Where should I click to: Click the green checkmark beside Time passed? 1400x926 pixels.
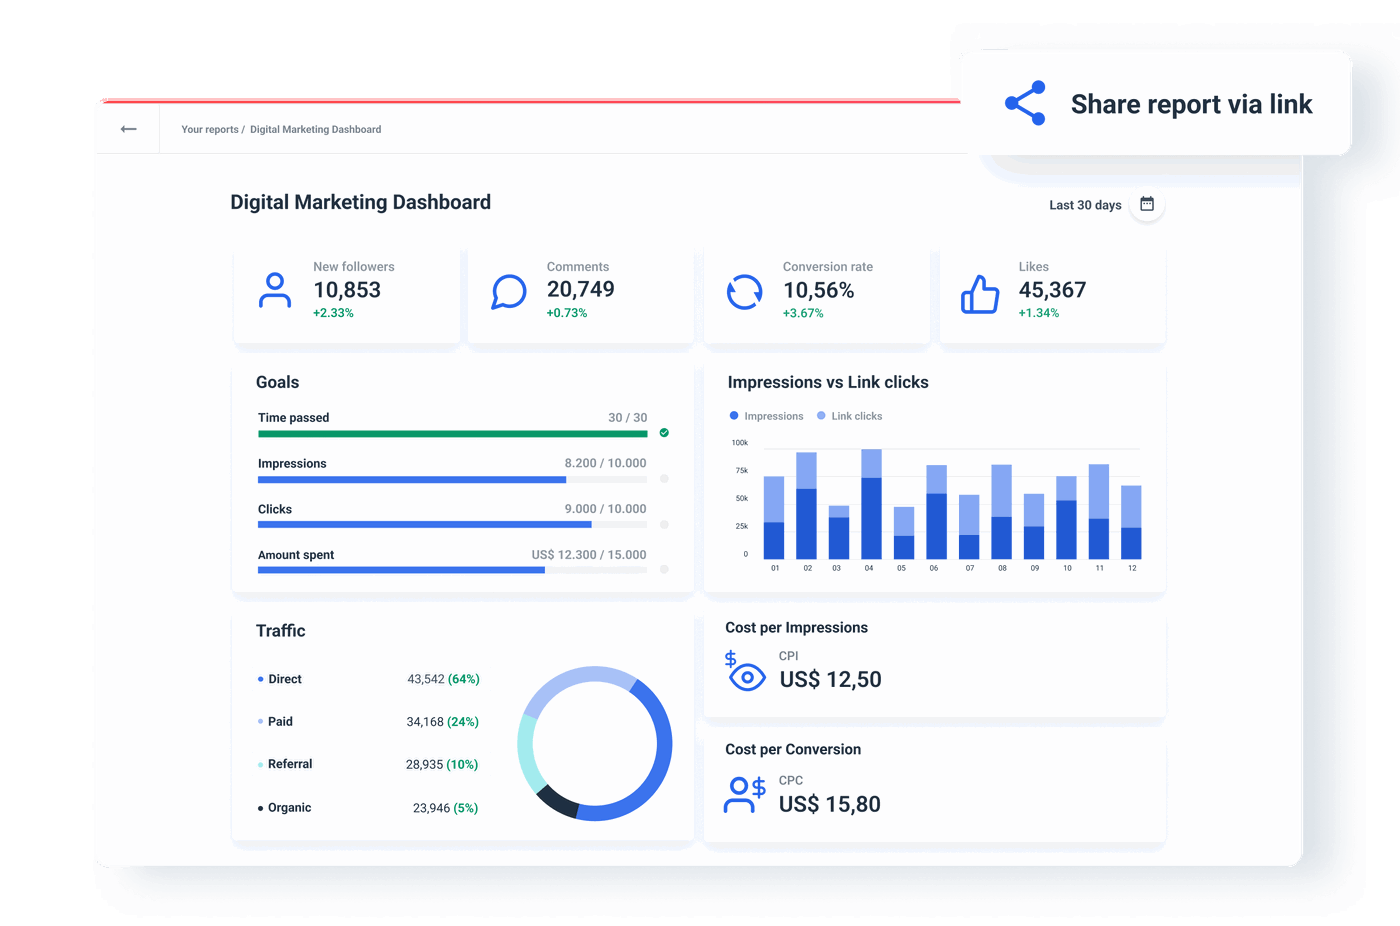(663, 433)
